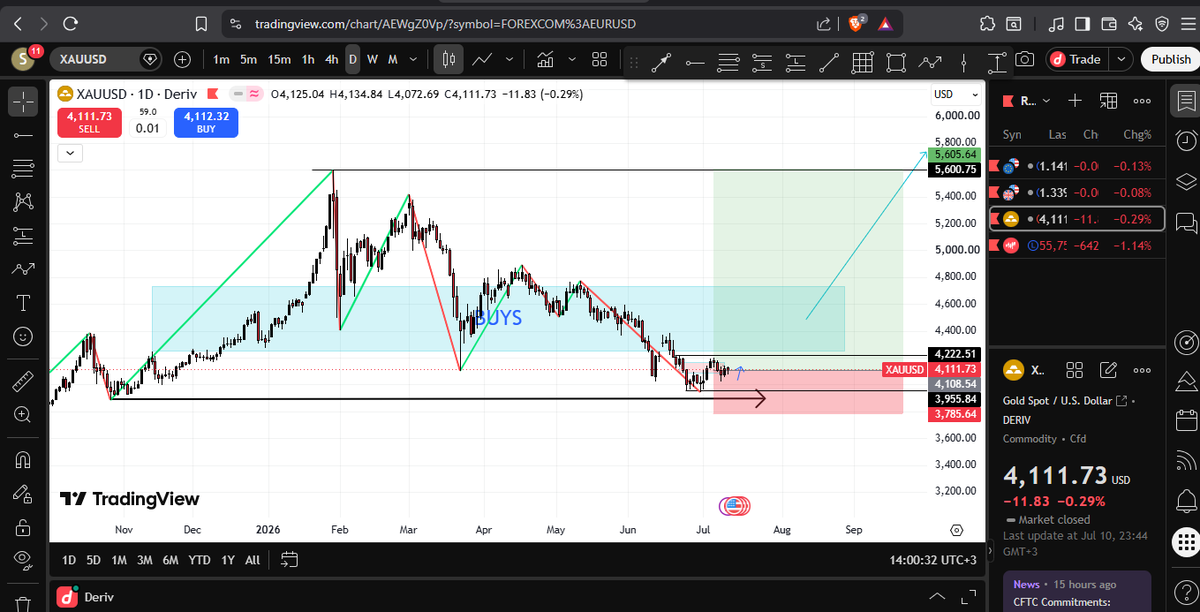Open the Deriv trading panel tab
Viewport: 1200px width, 612px height.
coord(86,597)
